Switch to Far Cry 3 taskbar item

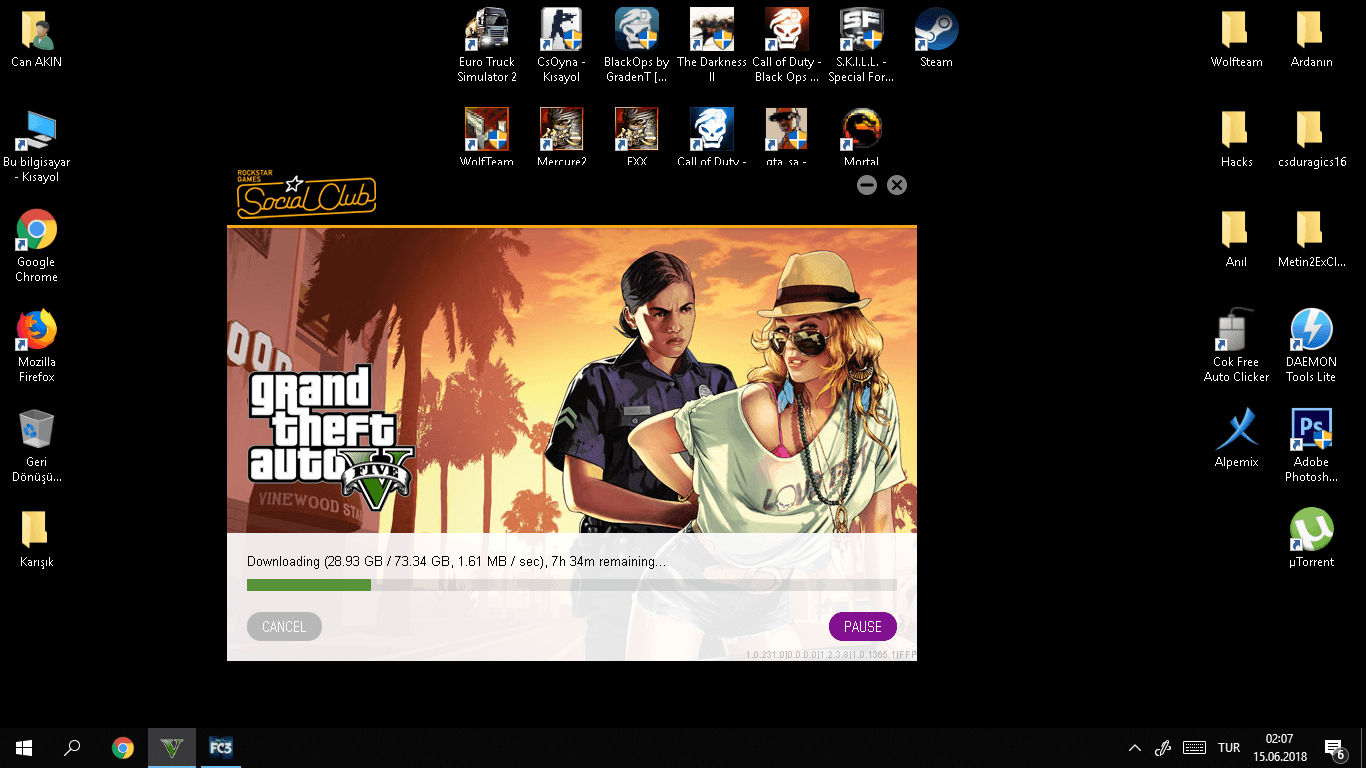click(x=220, y=748)
